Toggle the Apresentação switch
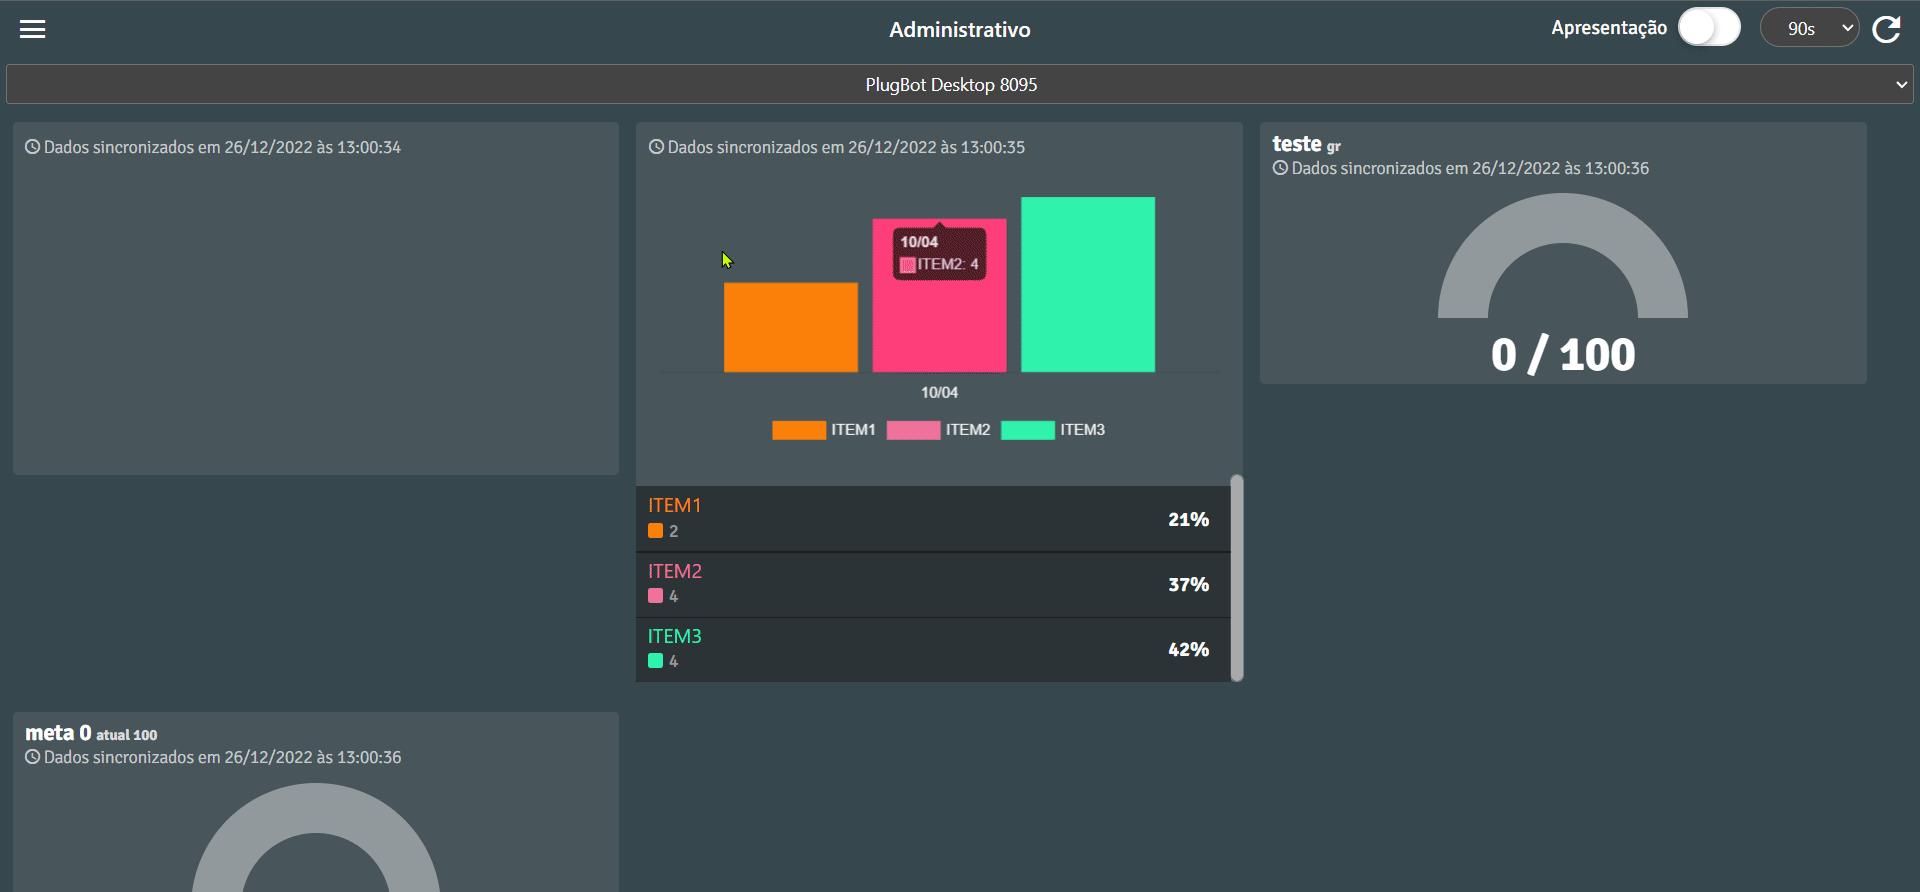Viewport: 1920px width, 892px height. click(x=1709, y=27)
